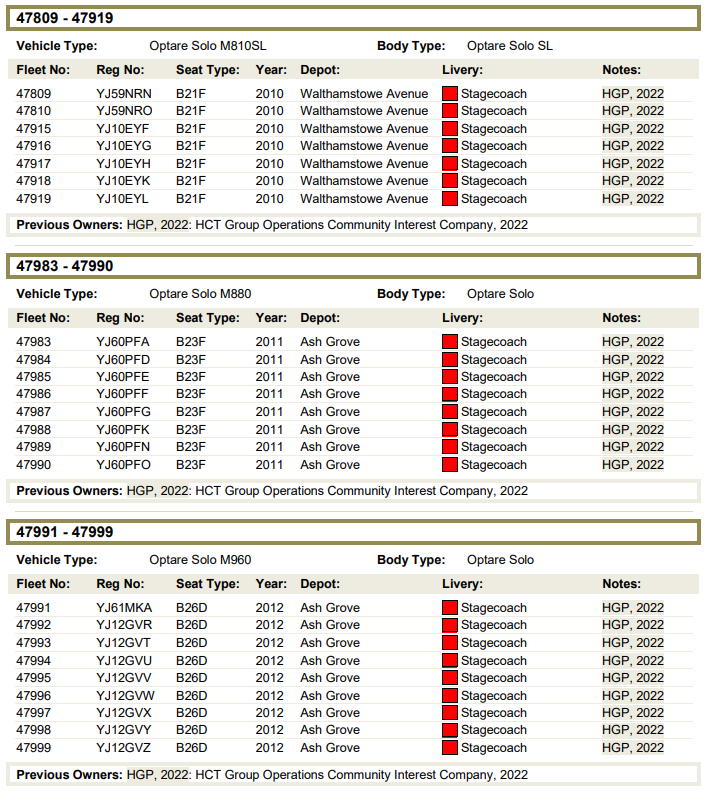Viewport: 704px width, 792px height.
Task: Select the 47983 - 47990 section heading
Action: pos(64,266)
